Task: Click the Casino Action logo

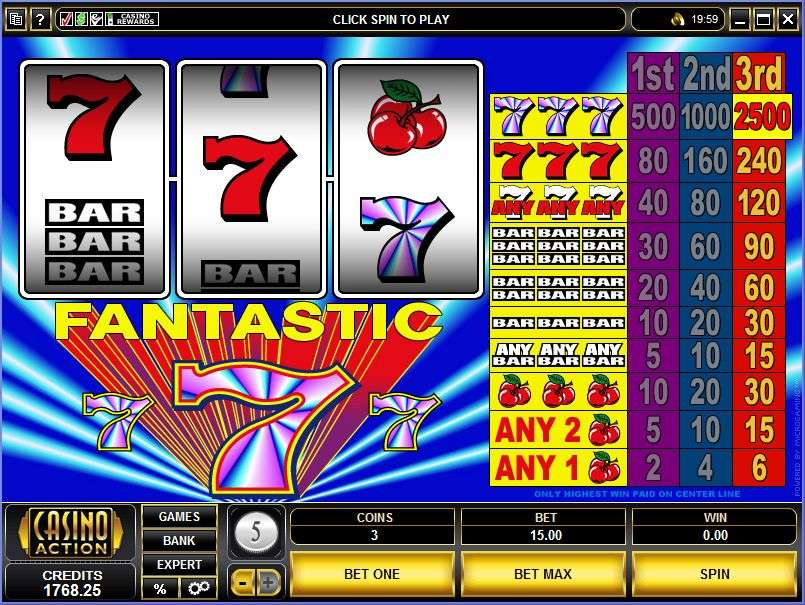Action: coord(71,532)
